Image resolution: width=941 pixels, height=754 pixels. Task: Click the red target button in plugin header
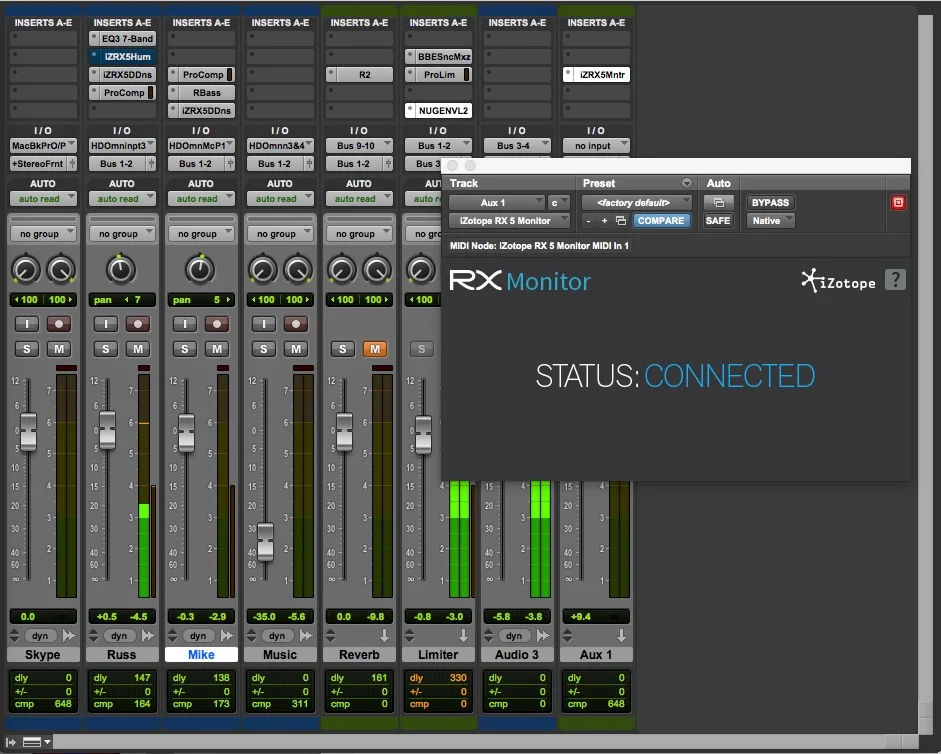pos(898,202)
